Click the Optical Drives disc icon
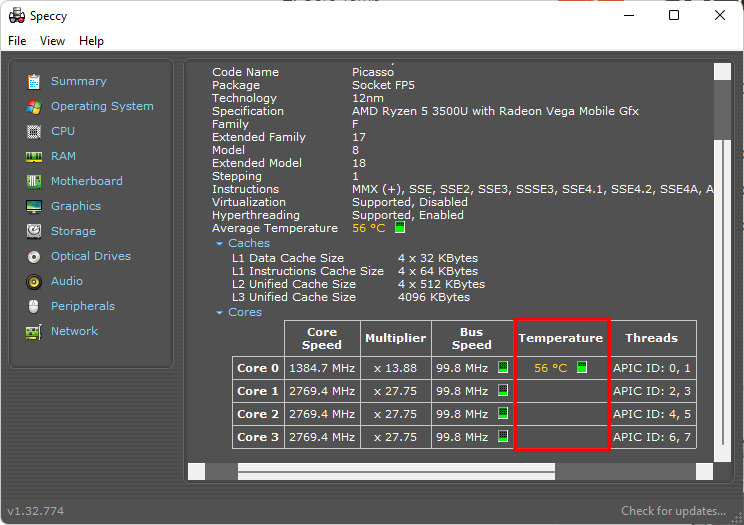 (x=34, y=257)
